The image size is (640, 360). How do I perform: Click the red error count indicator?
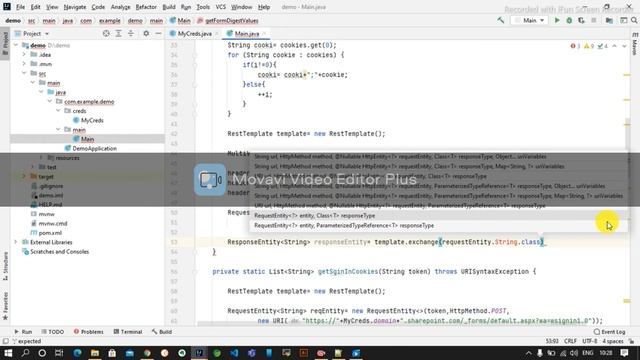(576, 46)
